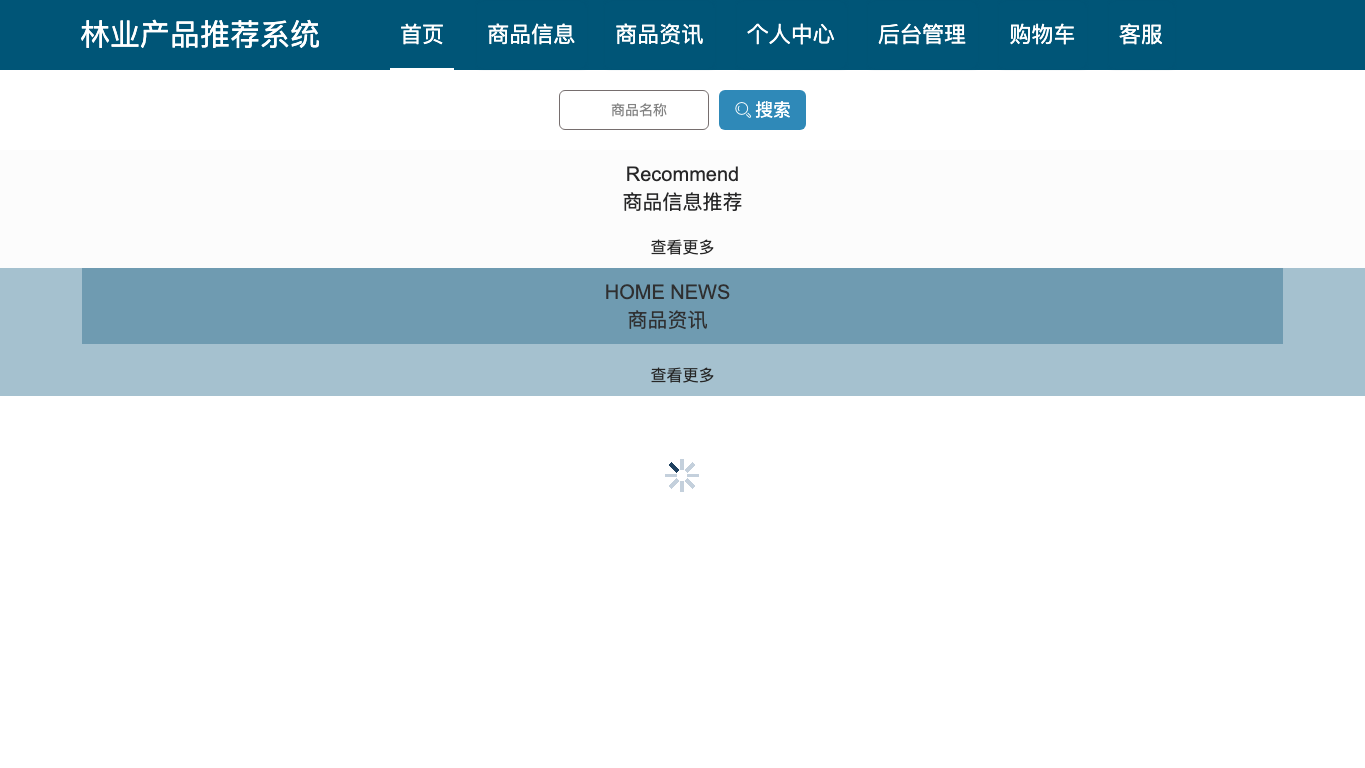Select 查看更多 under the Recommend section

(x=682, y=247)
